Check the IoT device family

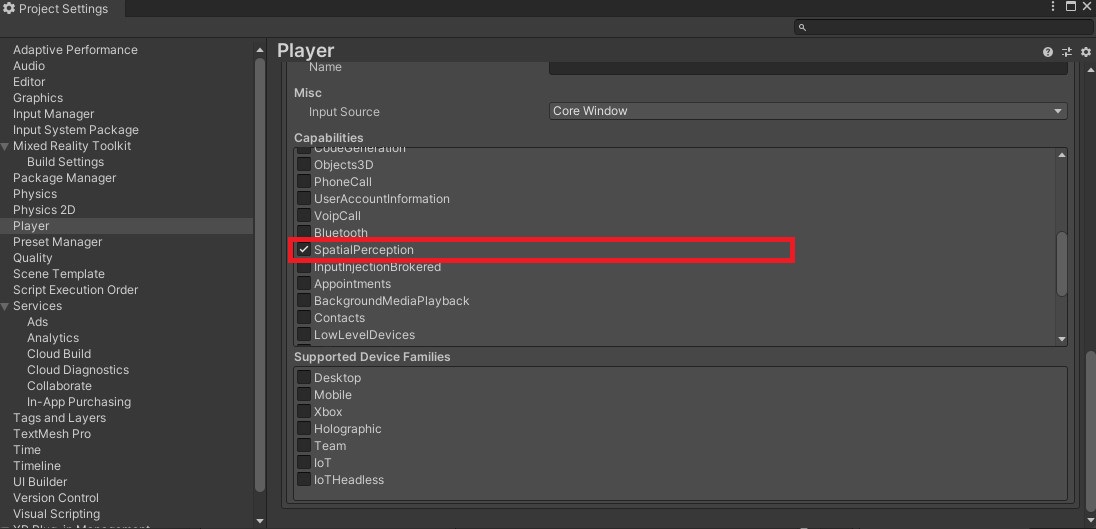coord(304,463)
